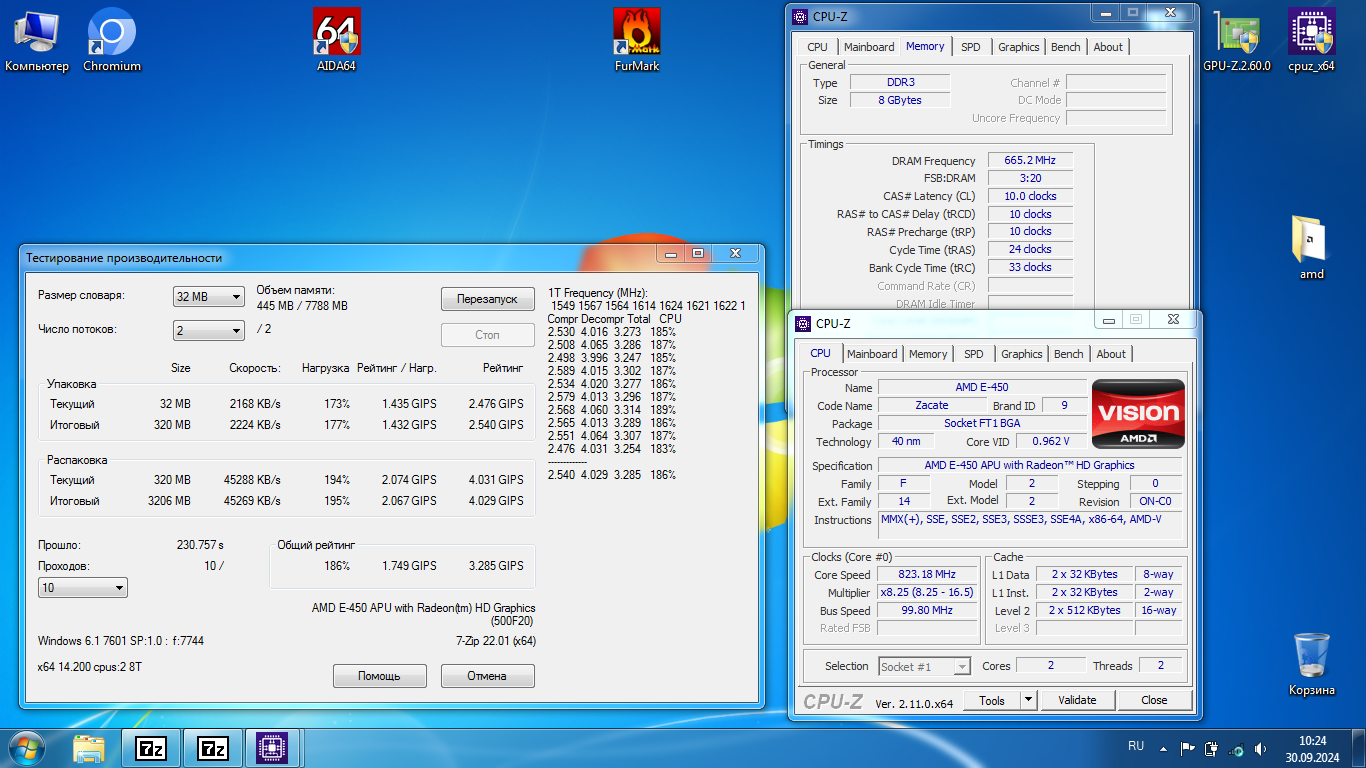Screen dimensions: 1366x768
Task: Switch to Bench tab in front CPU-Z window
Action: 1069,354
